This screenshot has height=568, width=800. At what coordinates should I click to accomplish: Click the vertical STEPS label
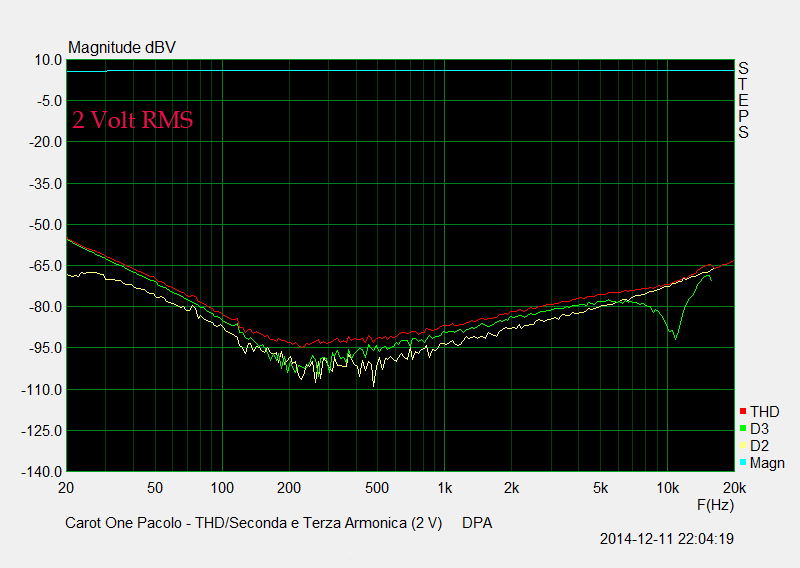click(x=743, y=100)
